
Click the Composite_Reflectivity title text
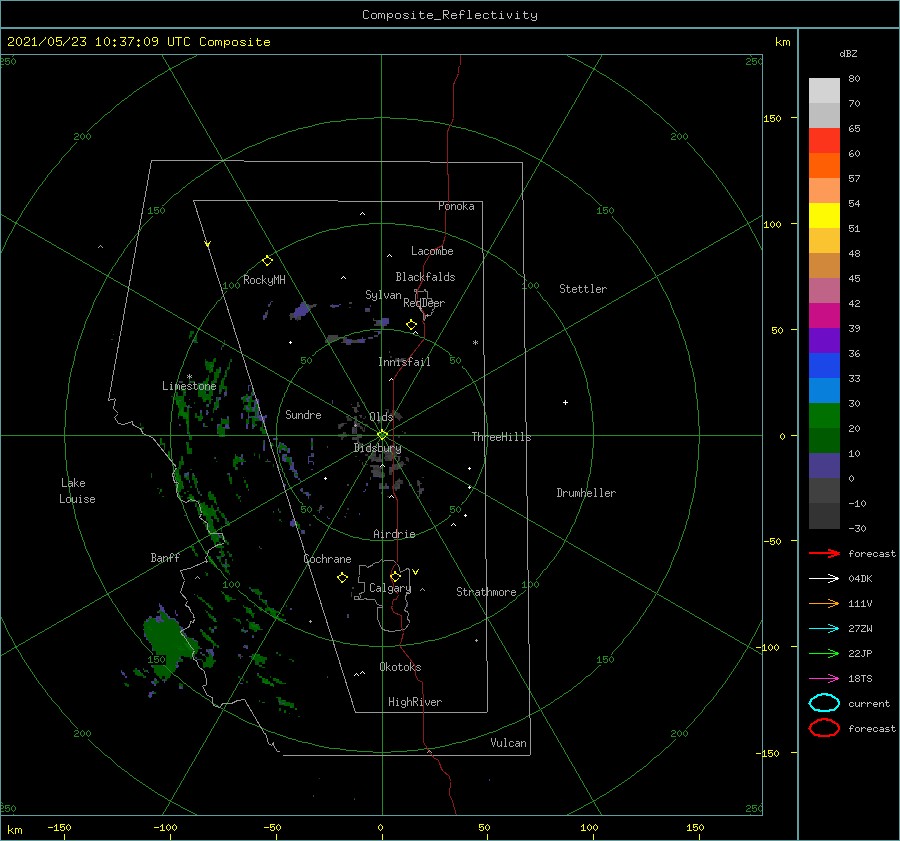pos(449,15)
